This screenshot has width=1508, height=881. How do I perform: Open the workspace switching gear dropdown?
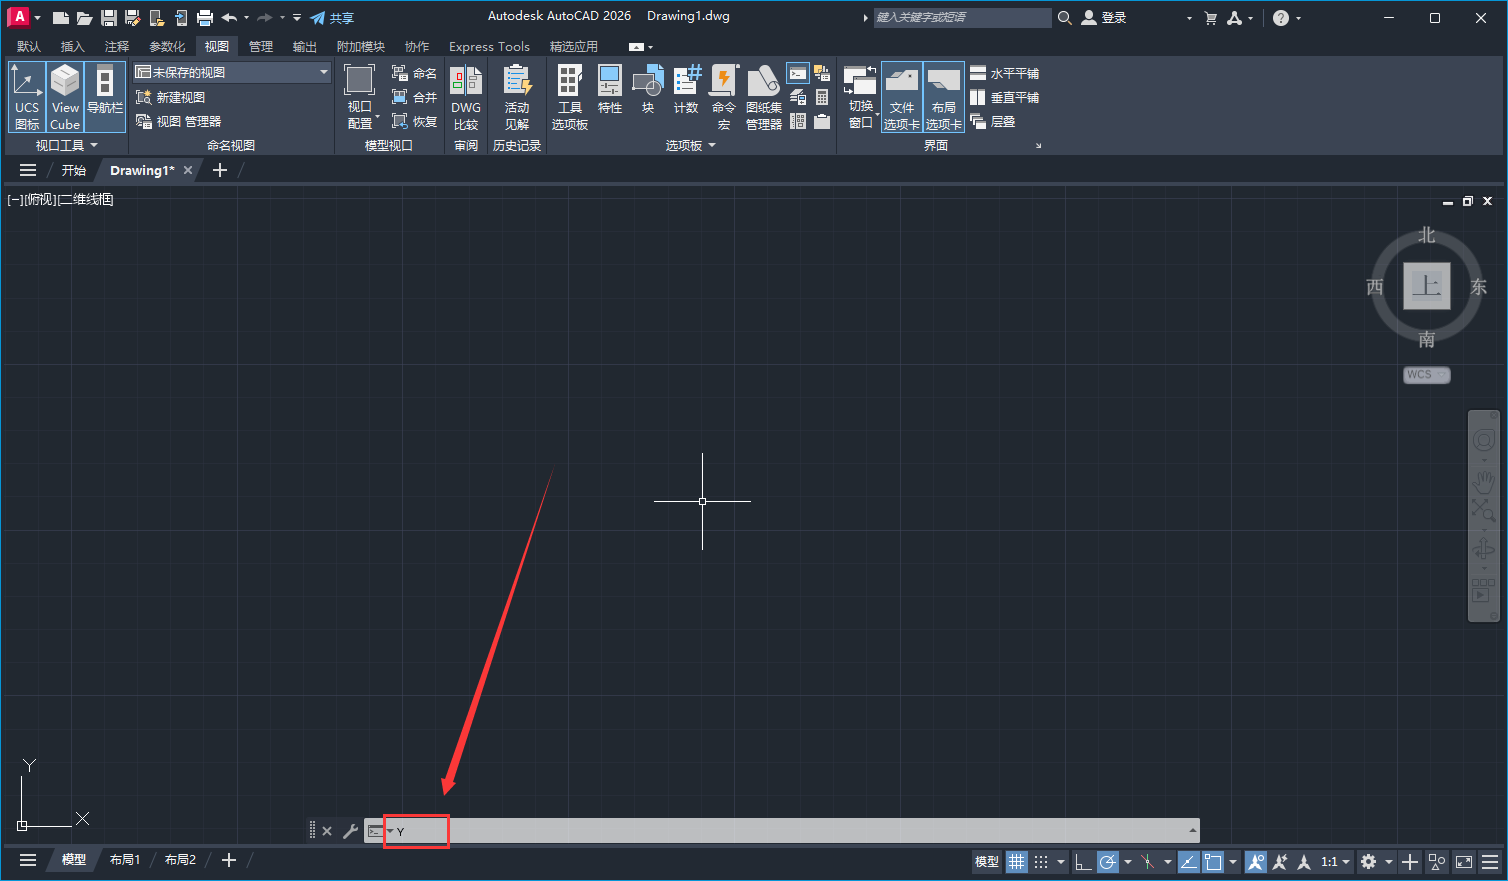1376,861
